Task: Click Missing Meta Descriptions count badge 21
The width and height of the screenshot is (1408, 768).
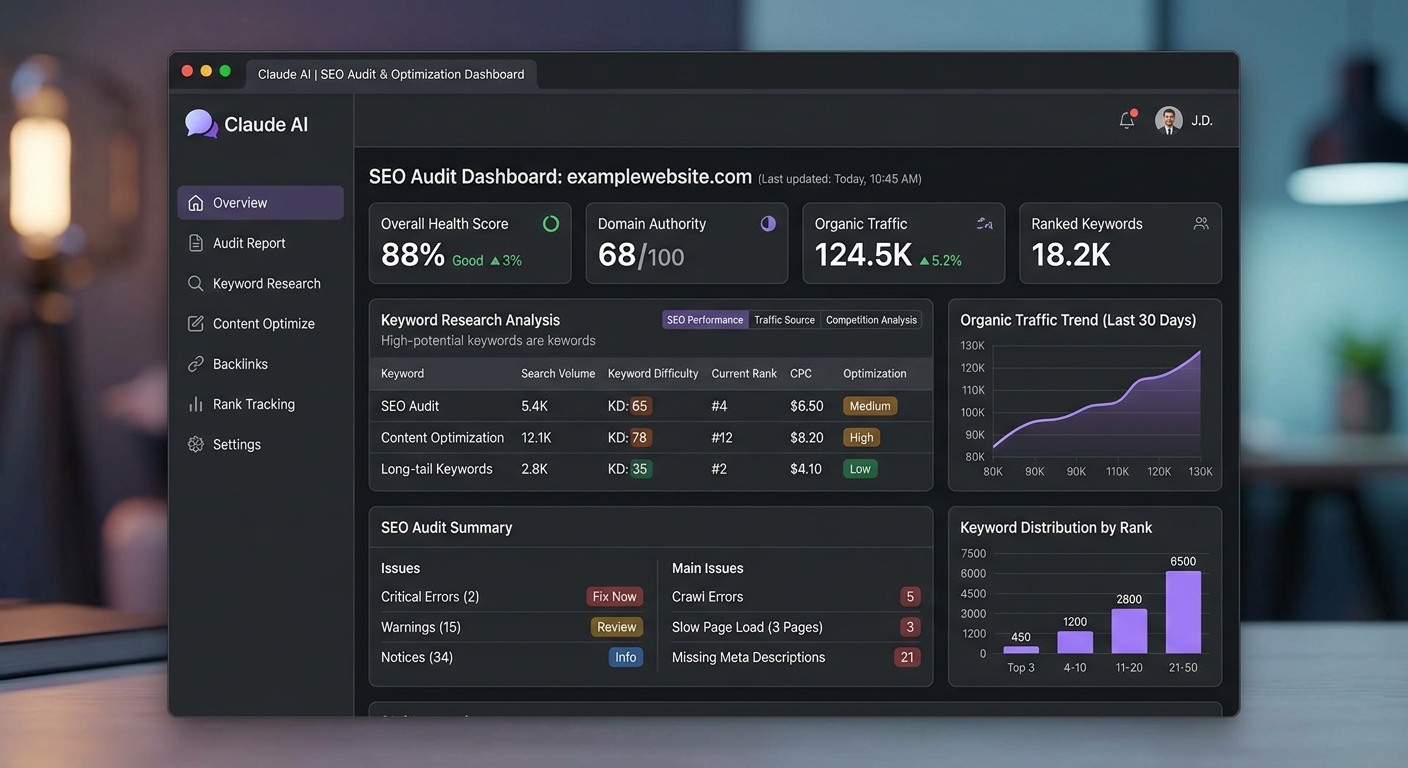Action: [907, 657]
